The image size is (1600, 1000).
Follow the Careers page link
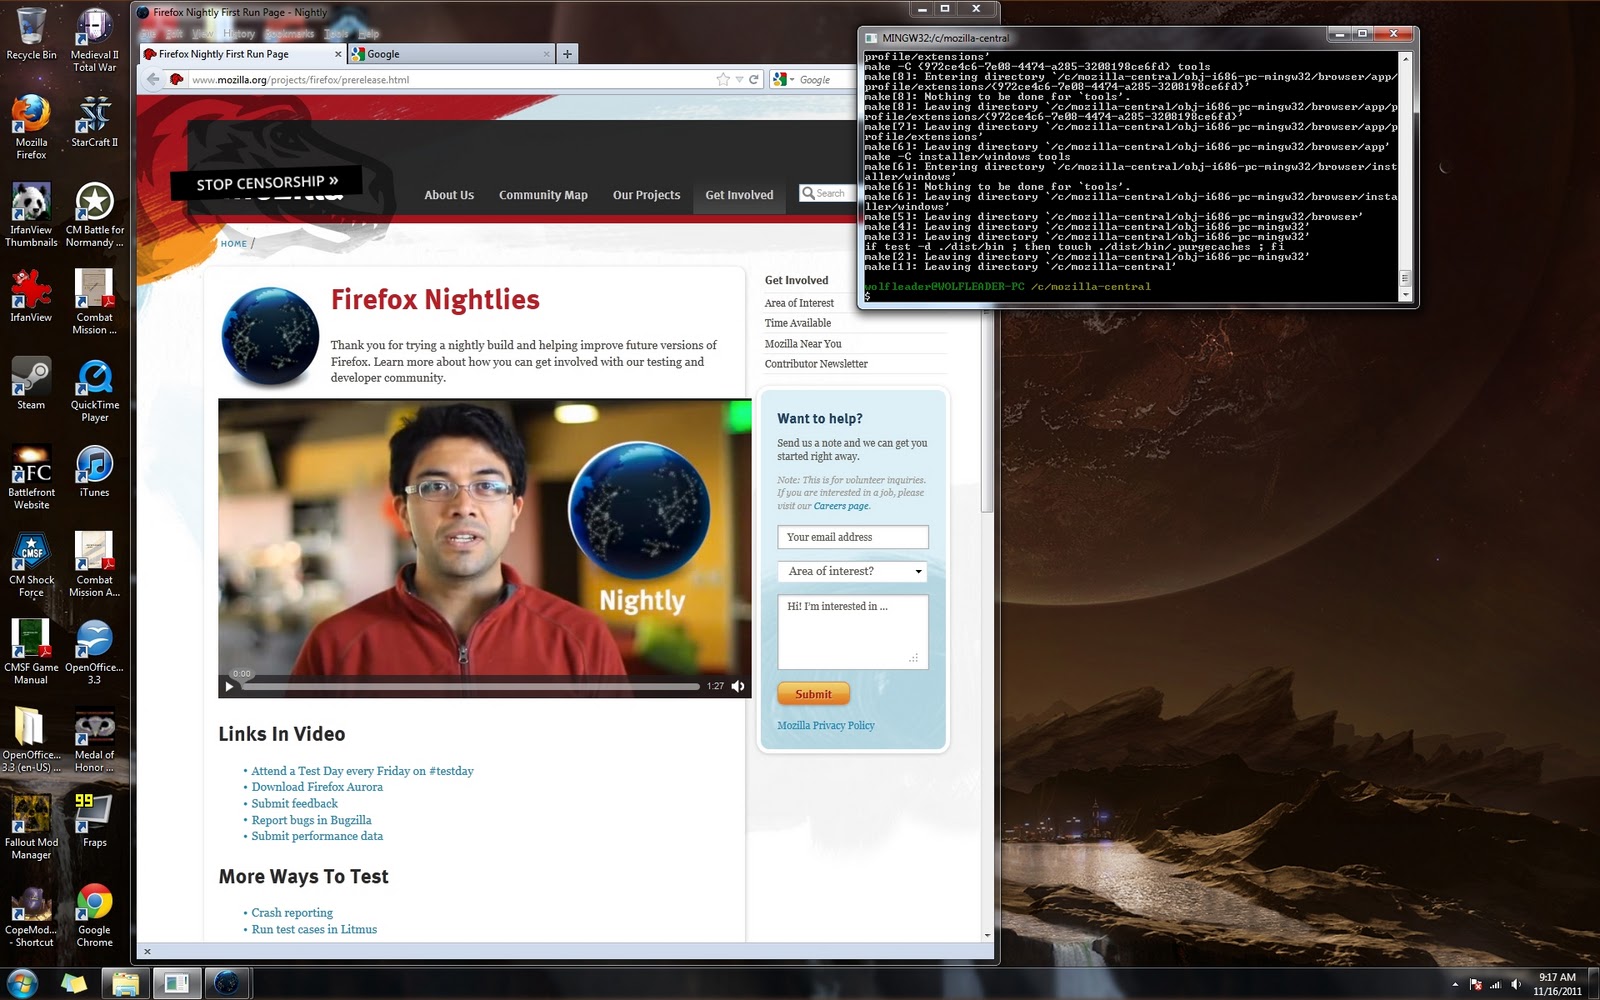click(x=841, y=506)
